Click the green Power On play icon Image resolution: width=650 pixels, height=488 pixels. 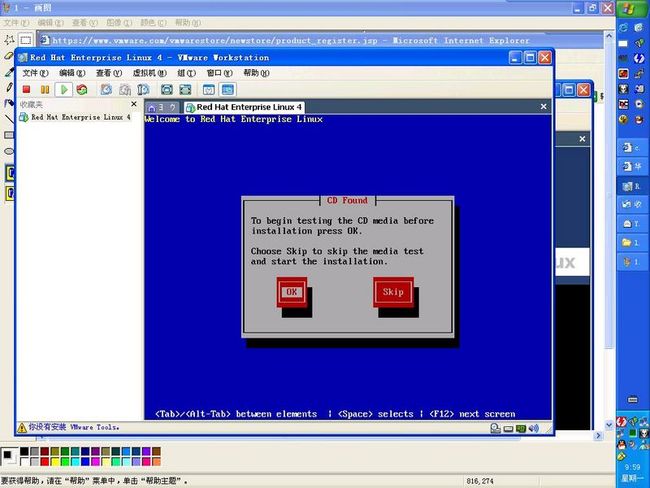[64, 90]
